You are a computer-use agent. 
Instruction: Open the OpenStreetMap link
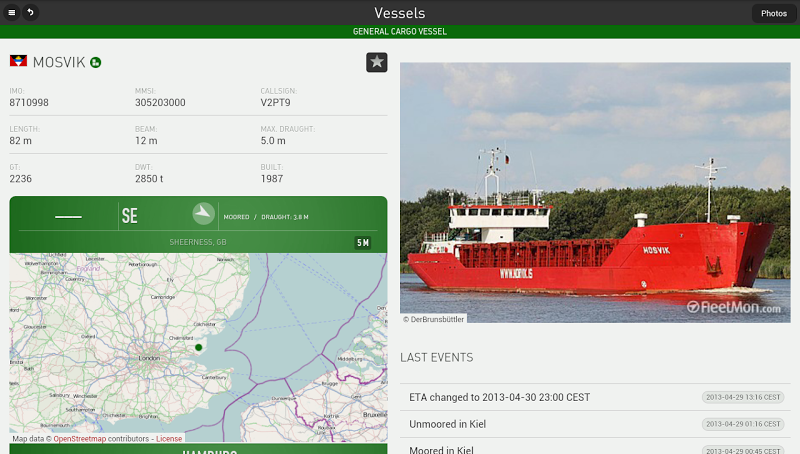click(x=80, y=439)
